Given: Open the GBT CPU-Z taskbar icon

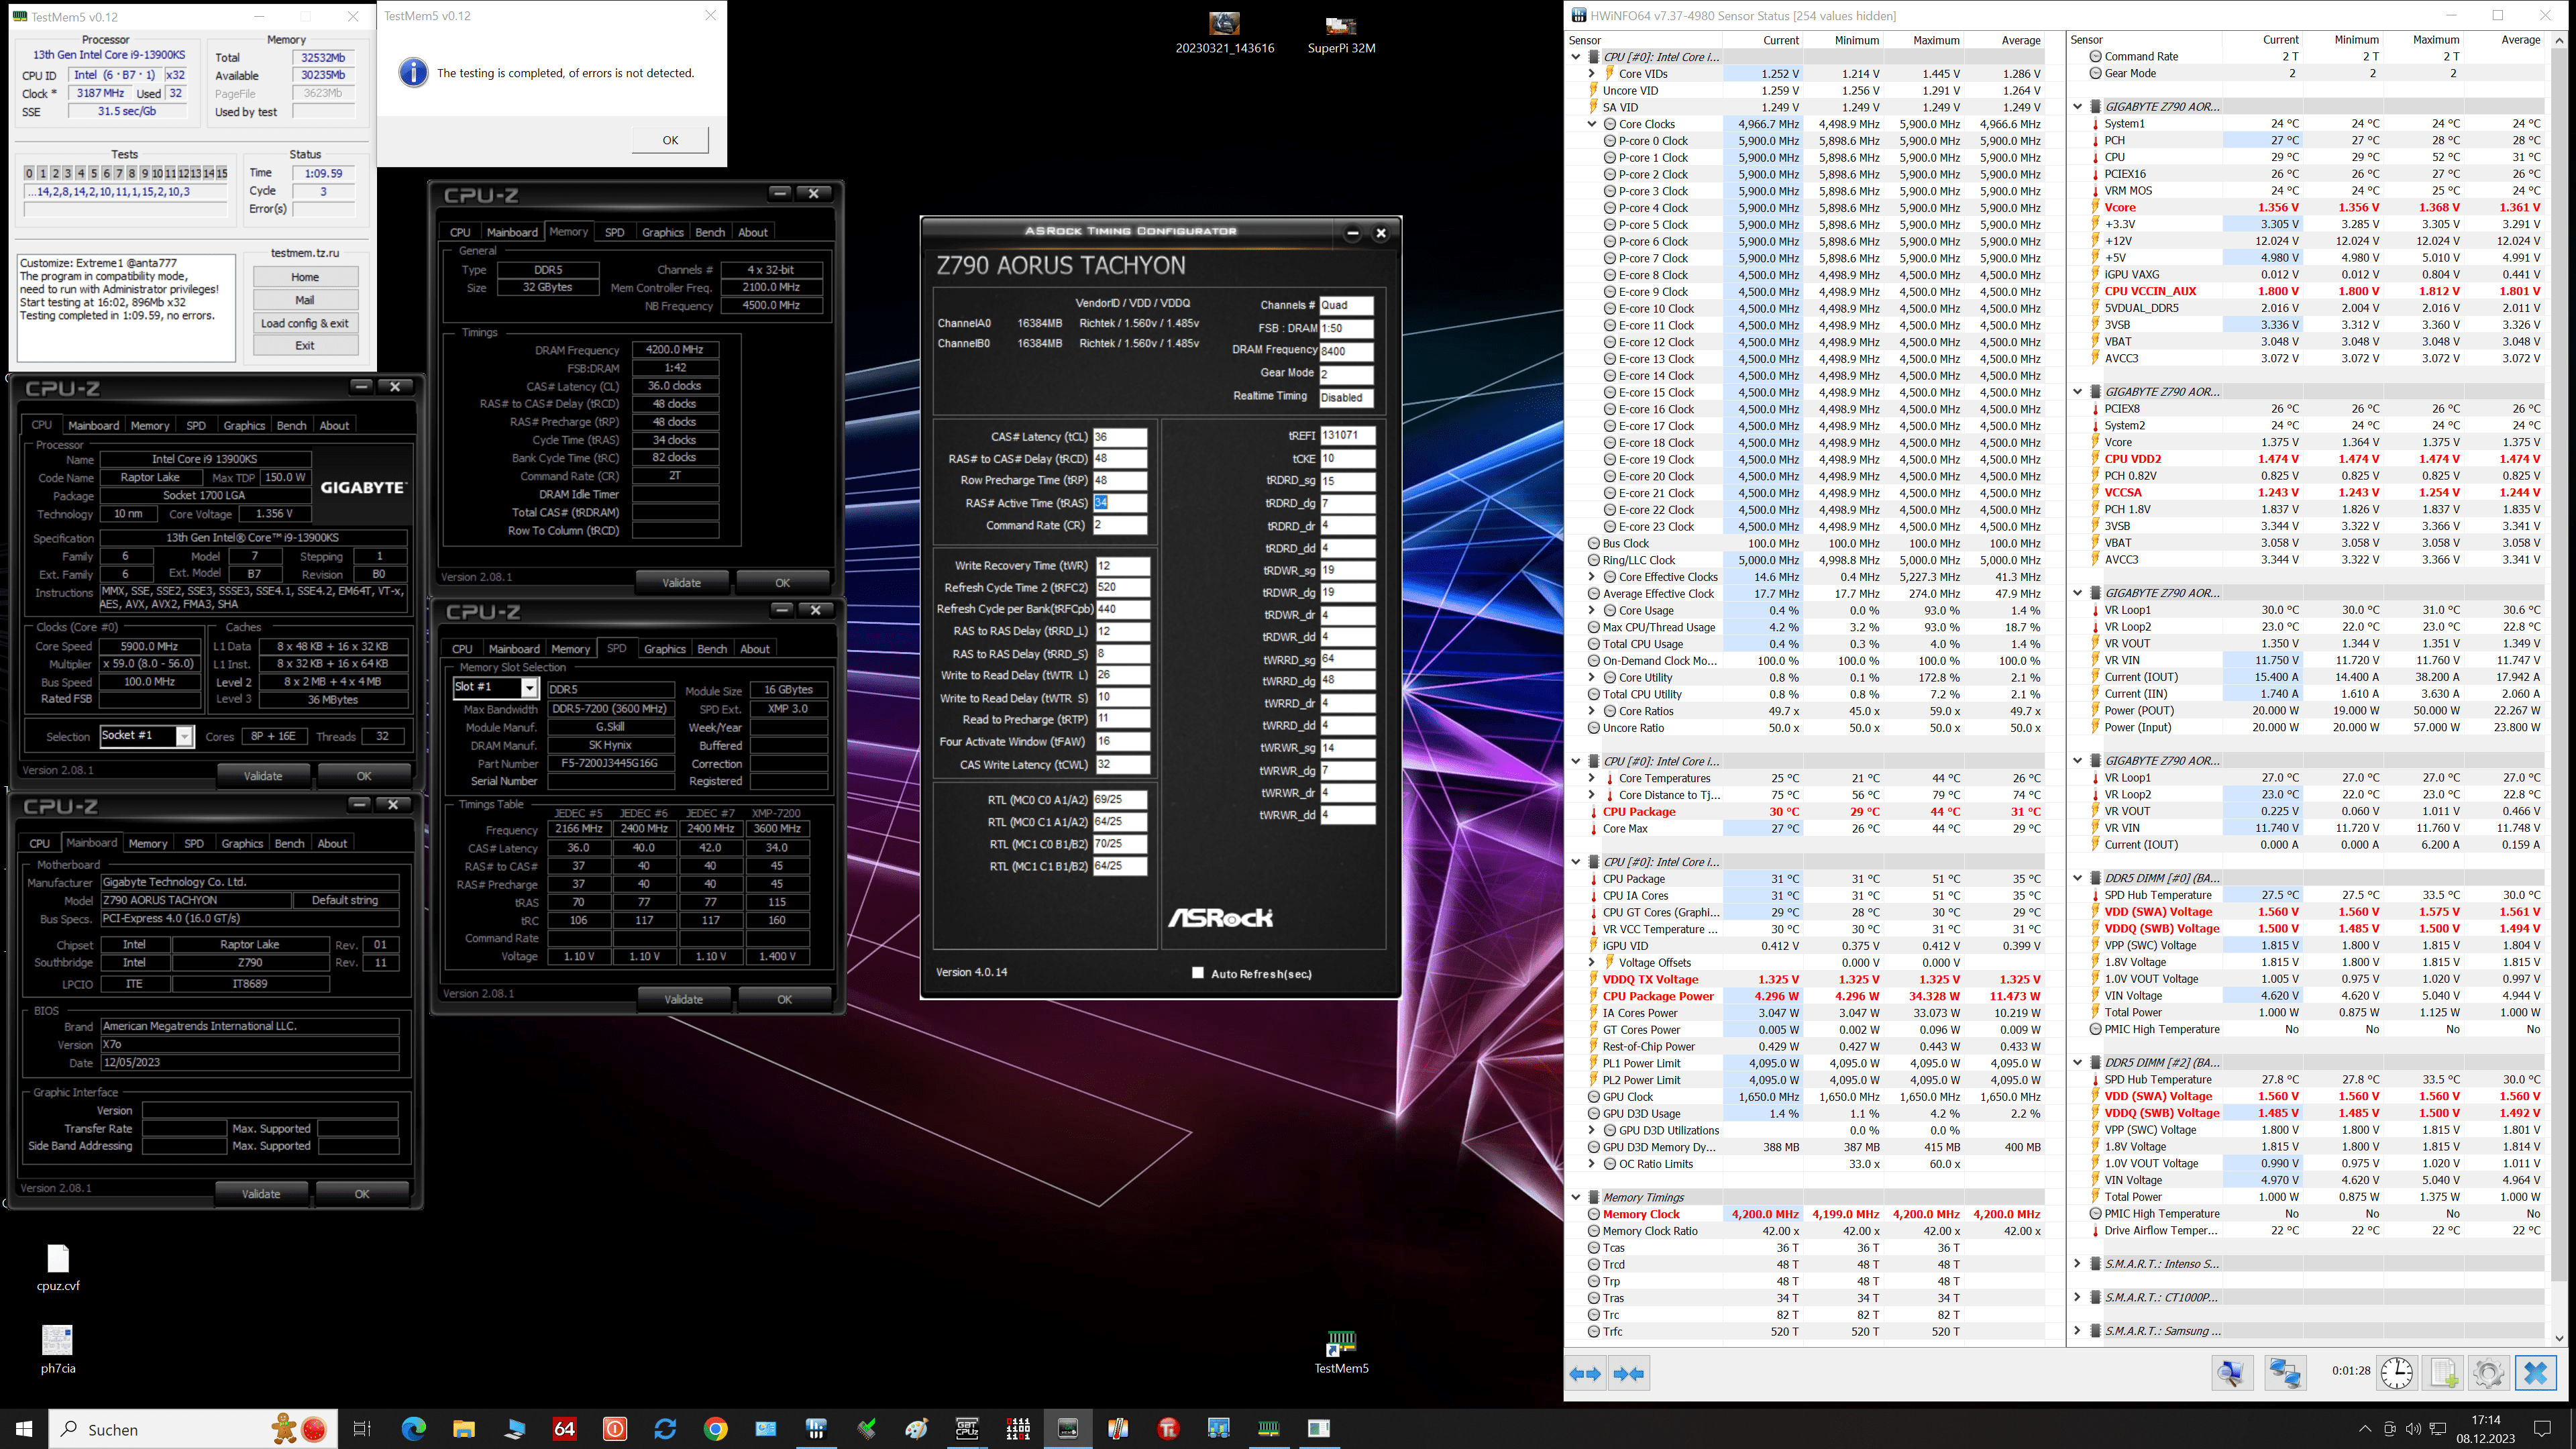Looking at the screenshot, I should [967, 1428].
